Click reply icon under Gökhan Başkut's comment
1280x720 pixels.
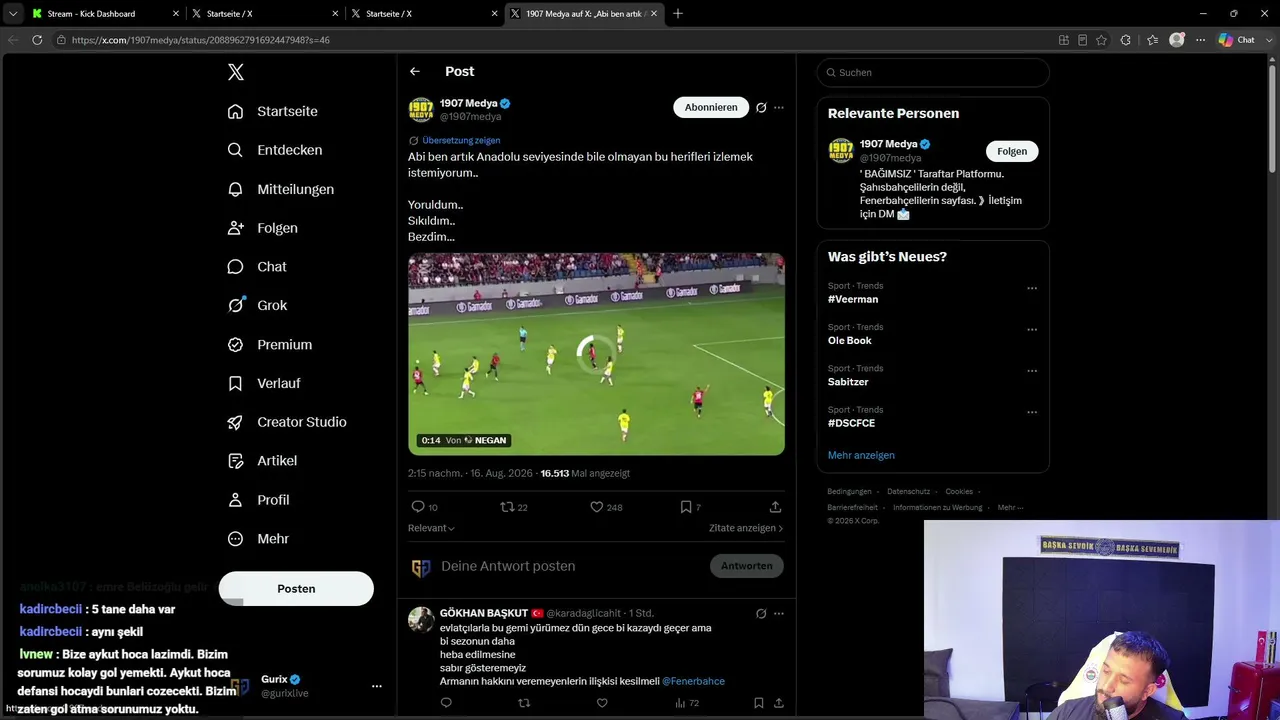point(446,703)
